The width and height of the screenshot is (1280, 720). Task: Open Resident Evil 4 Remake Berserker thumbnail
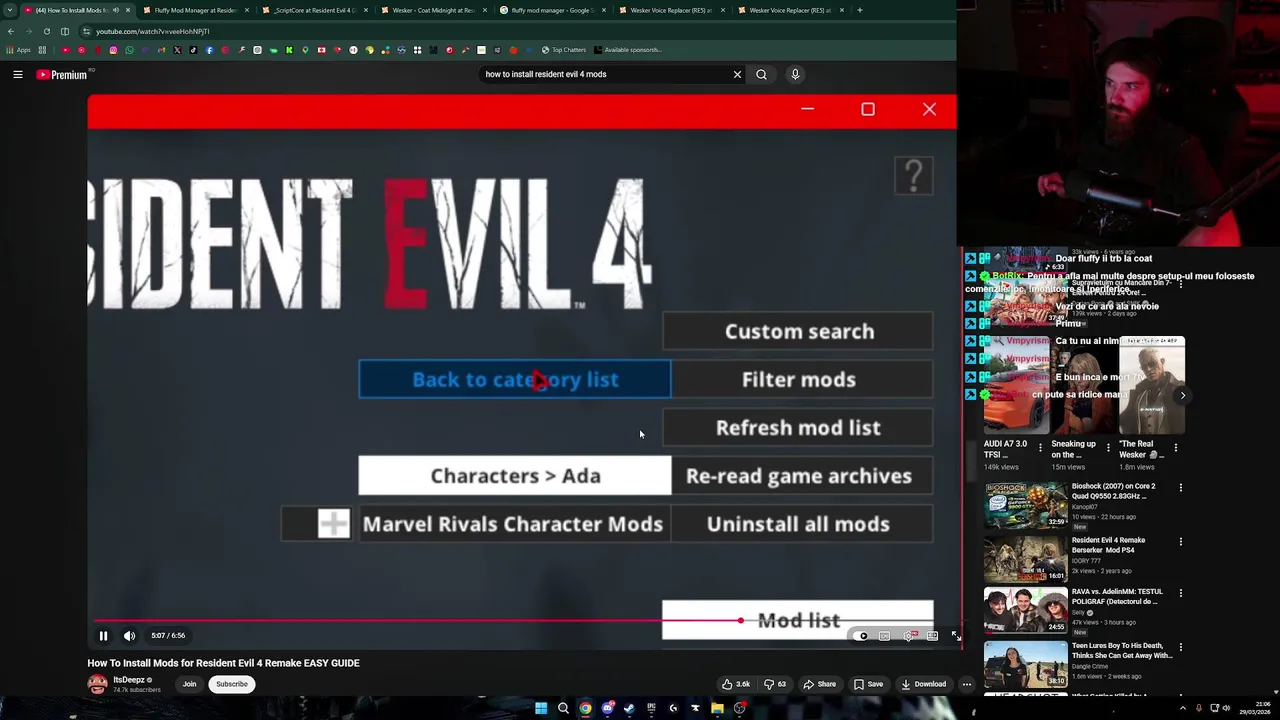coord(1025,559)
